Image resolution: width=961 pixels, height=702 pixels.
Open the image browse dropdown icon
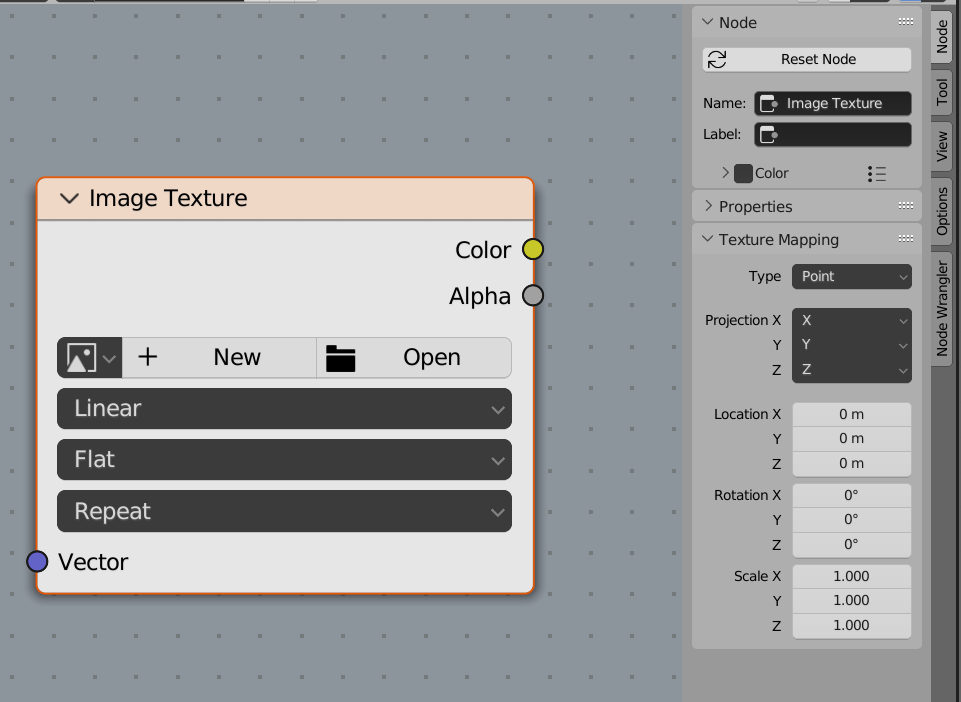(89, 357)
